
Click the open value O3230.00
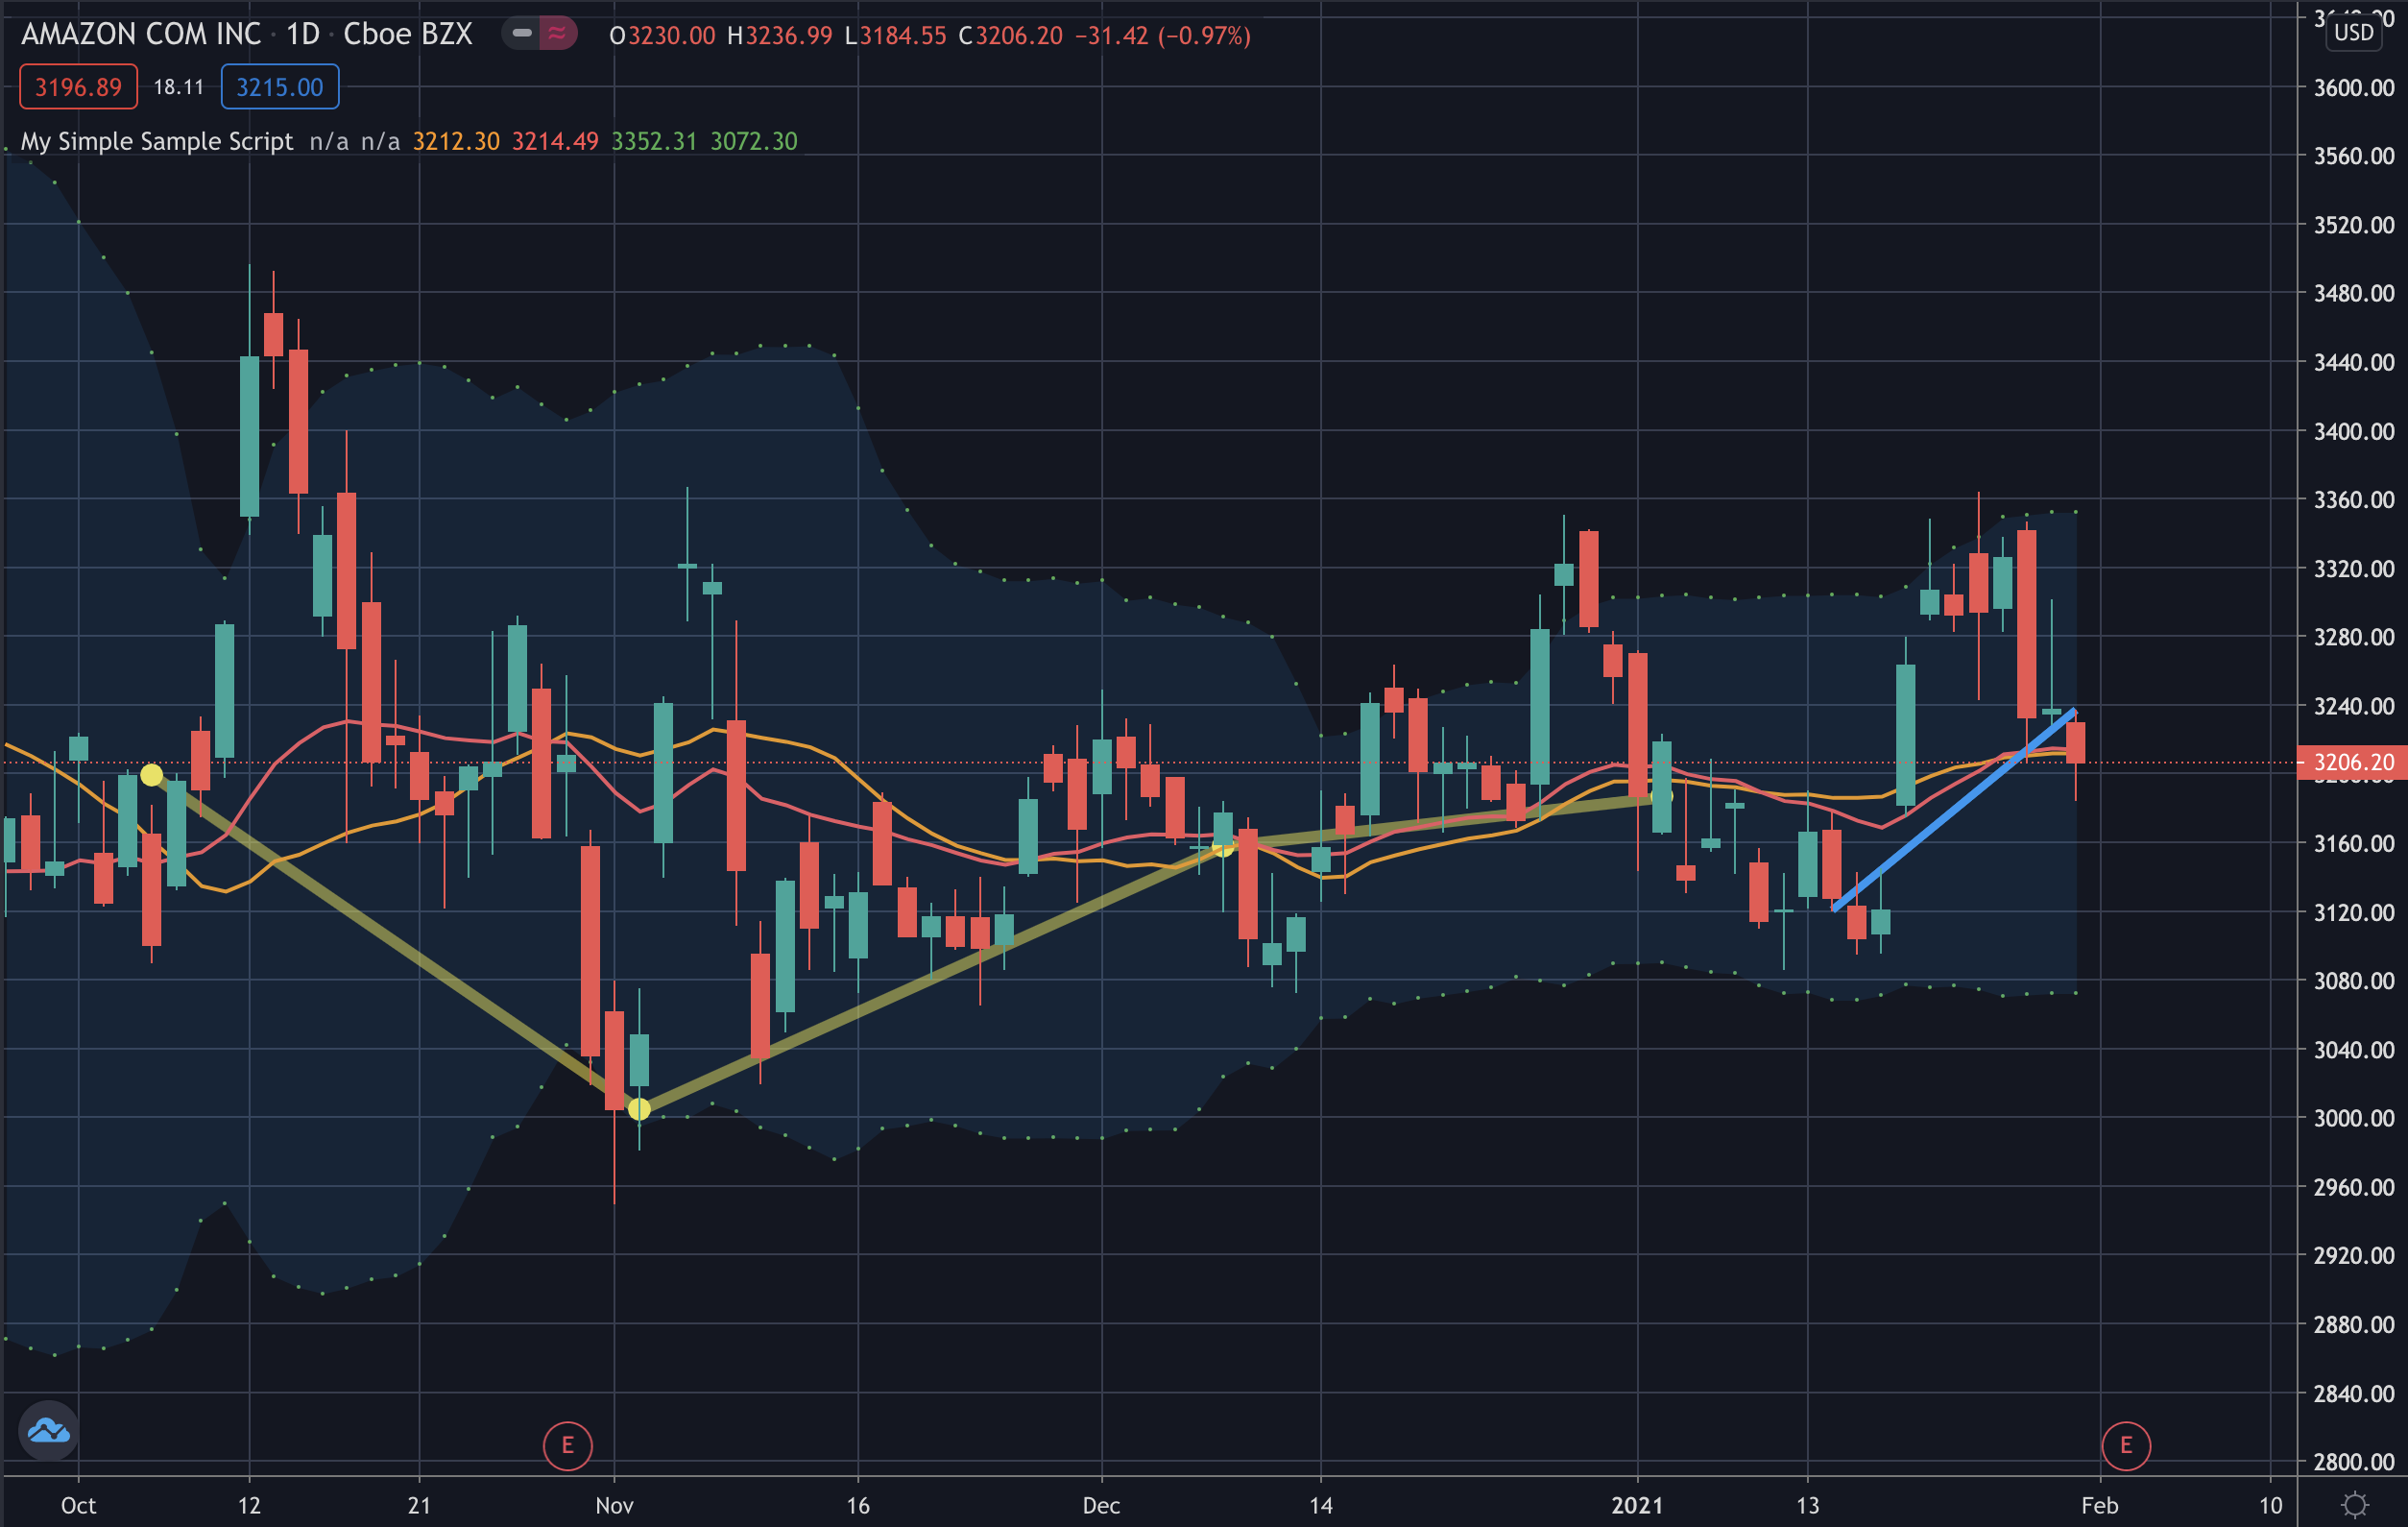662,36
